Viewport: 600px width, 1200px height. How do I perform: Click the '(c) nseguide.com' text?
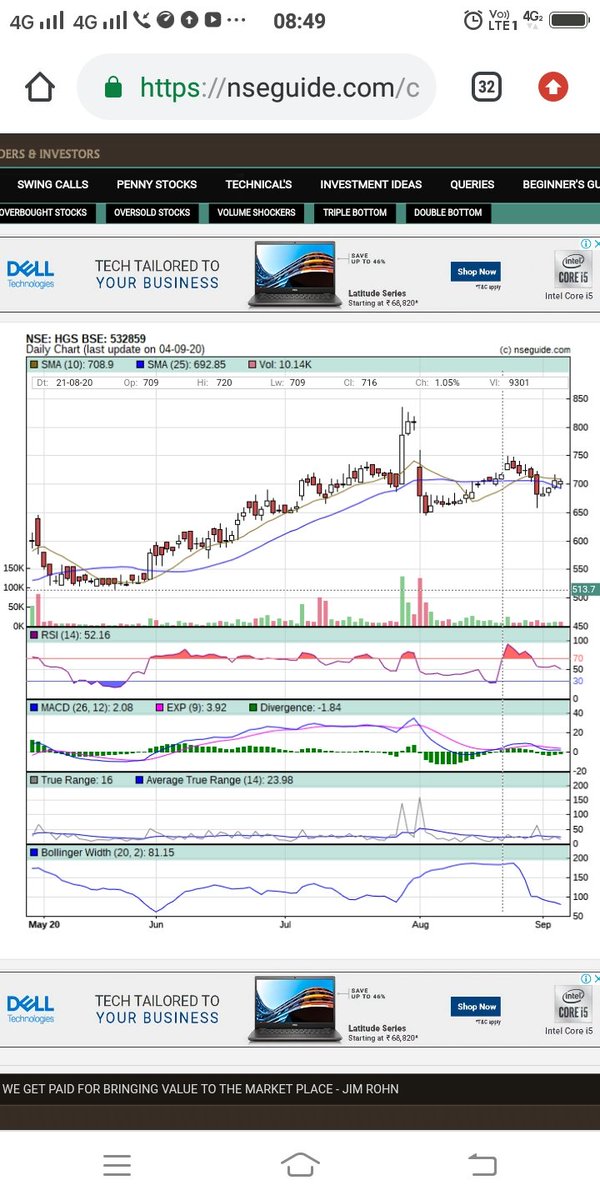534,350
